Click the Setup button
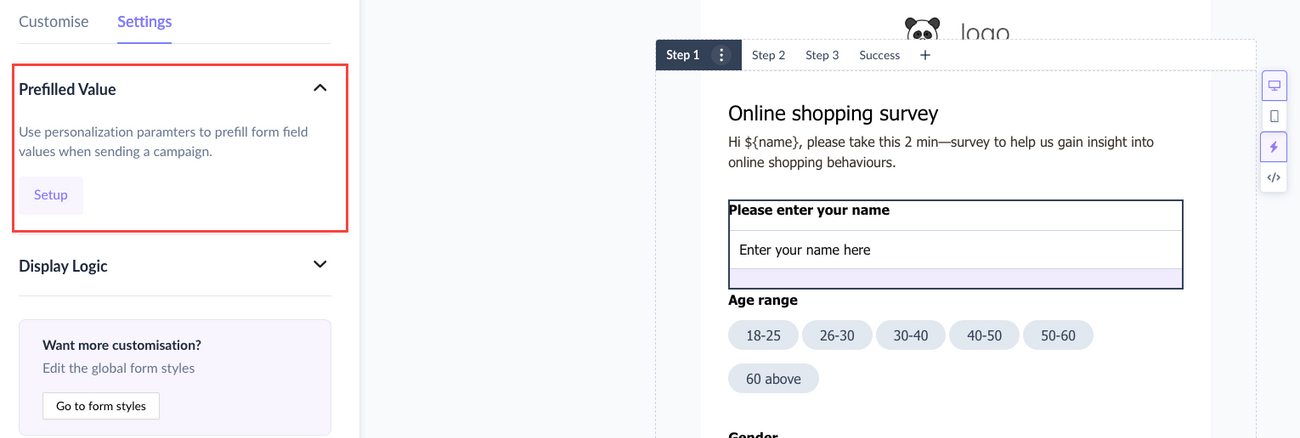1300x438 pixels. [51, 195]
